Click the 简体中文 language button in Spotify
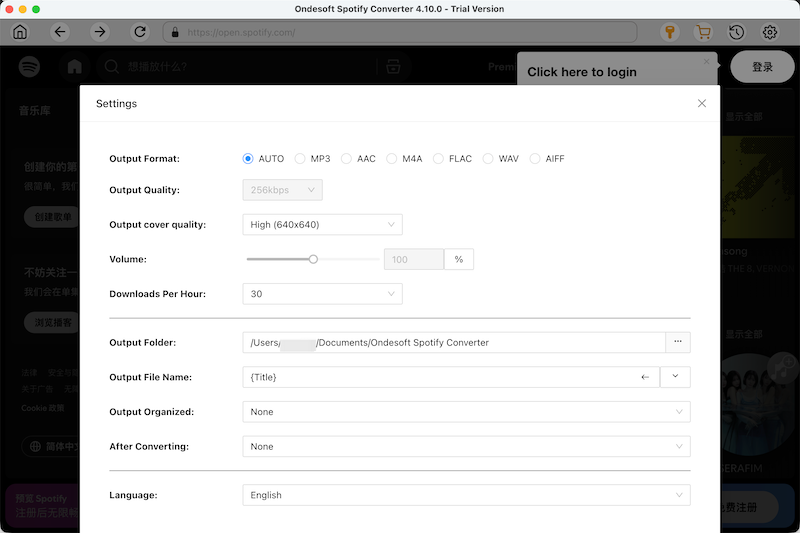The width and height of the screenshot is (800, 533). click(51, 446)
